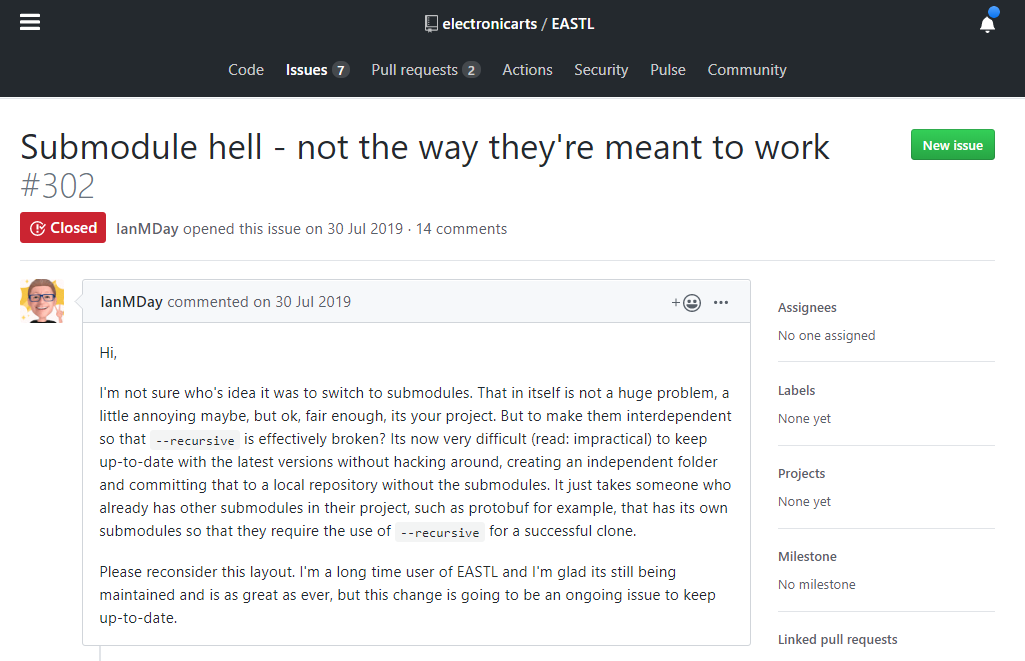Screen dimensions: 1025x661
Task: Open the electronicarts owner link
Action: (x=490, y=24)
